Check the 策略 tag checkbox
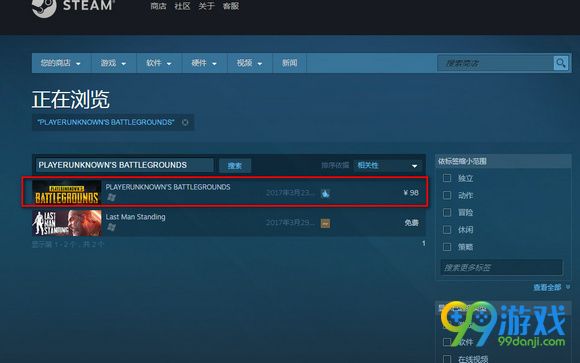 [447, 247]
